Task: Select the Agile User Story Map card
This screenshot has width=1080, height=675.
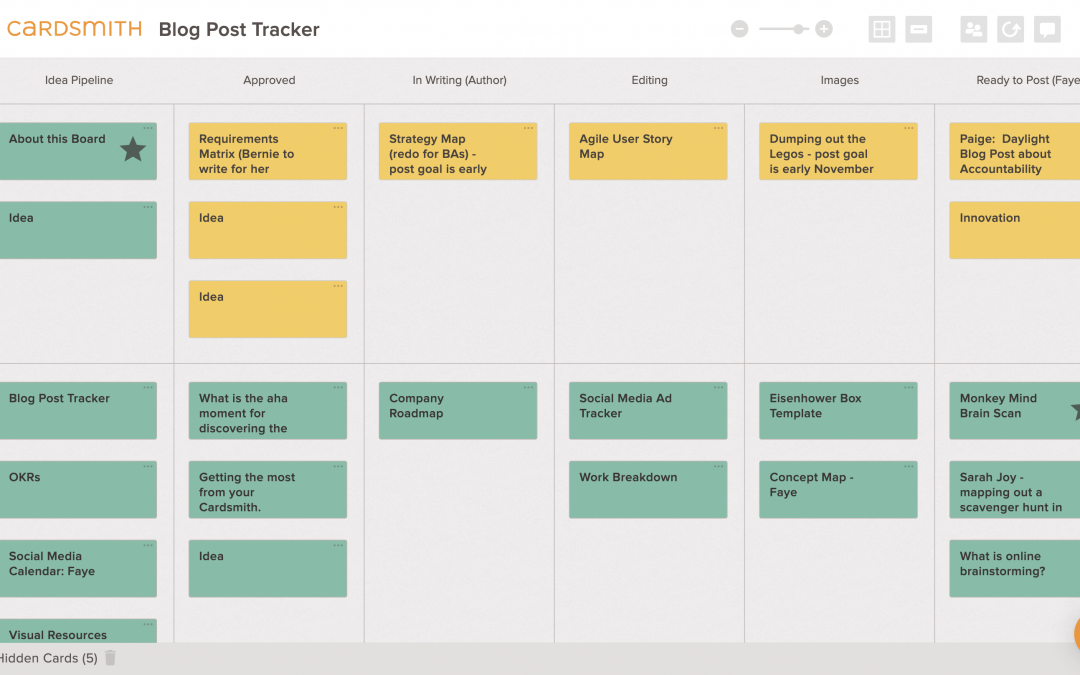Action: tap(648, 152)
